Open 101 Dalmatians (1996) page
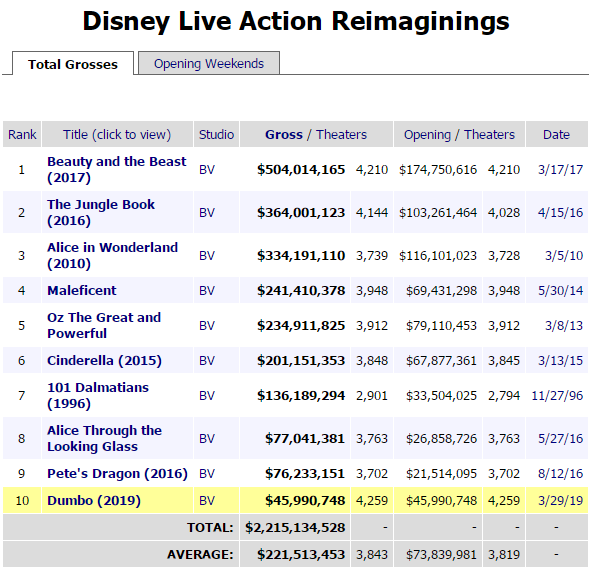The height and width of the screenshot is (569, 593). 98,395
